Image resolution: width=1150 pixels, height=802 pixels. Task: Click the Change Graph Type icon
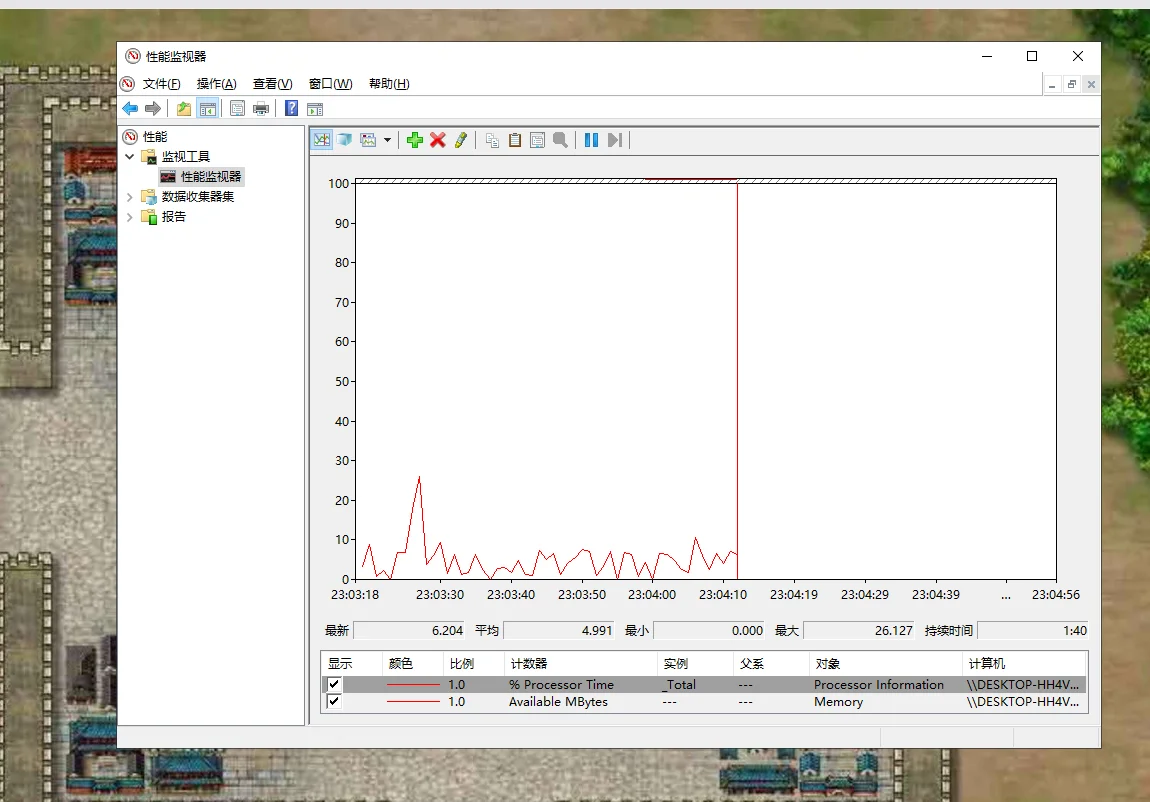click(x=368, y=139)
